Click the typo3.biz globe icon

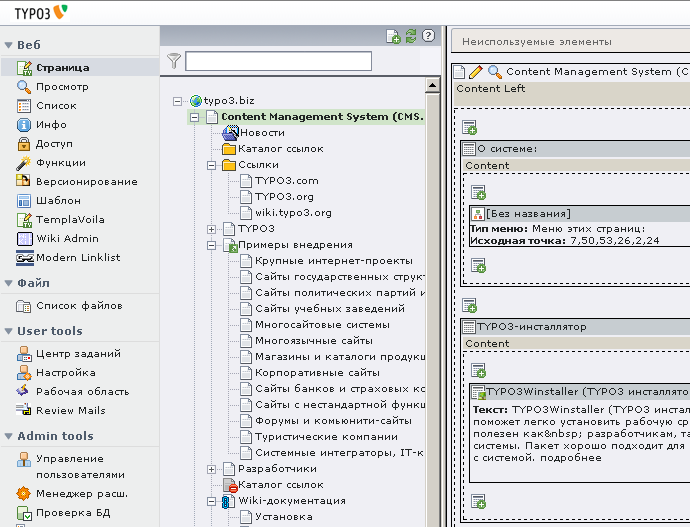pos(196,101)
